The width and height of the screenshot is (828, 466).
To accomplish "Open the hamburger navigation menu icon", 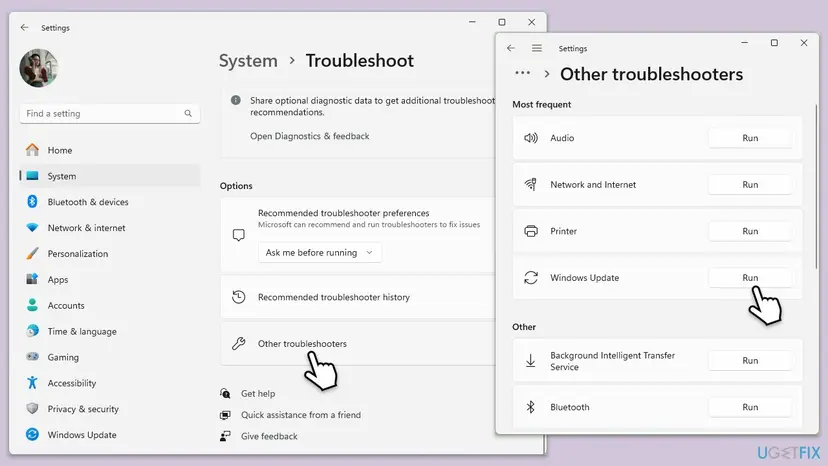I will coord(537,48).
